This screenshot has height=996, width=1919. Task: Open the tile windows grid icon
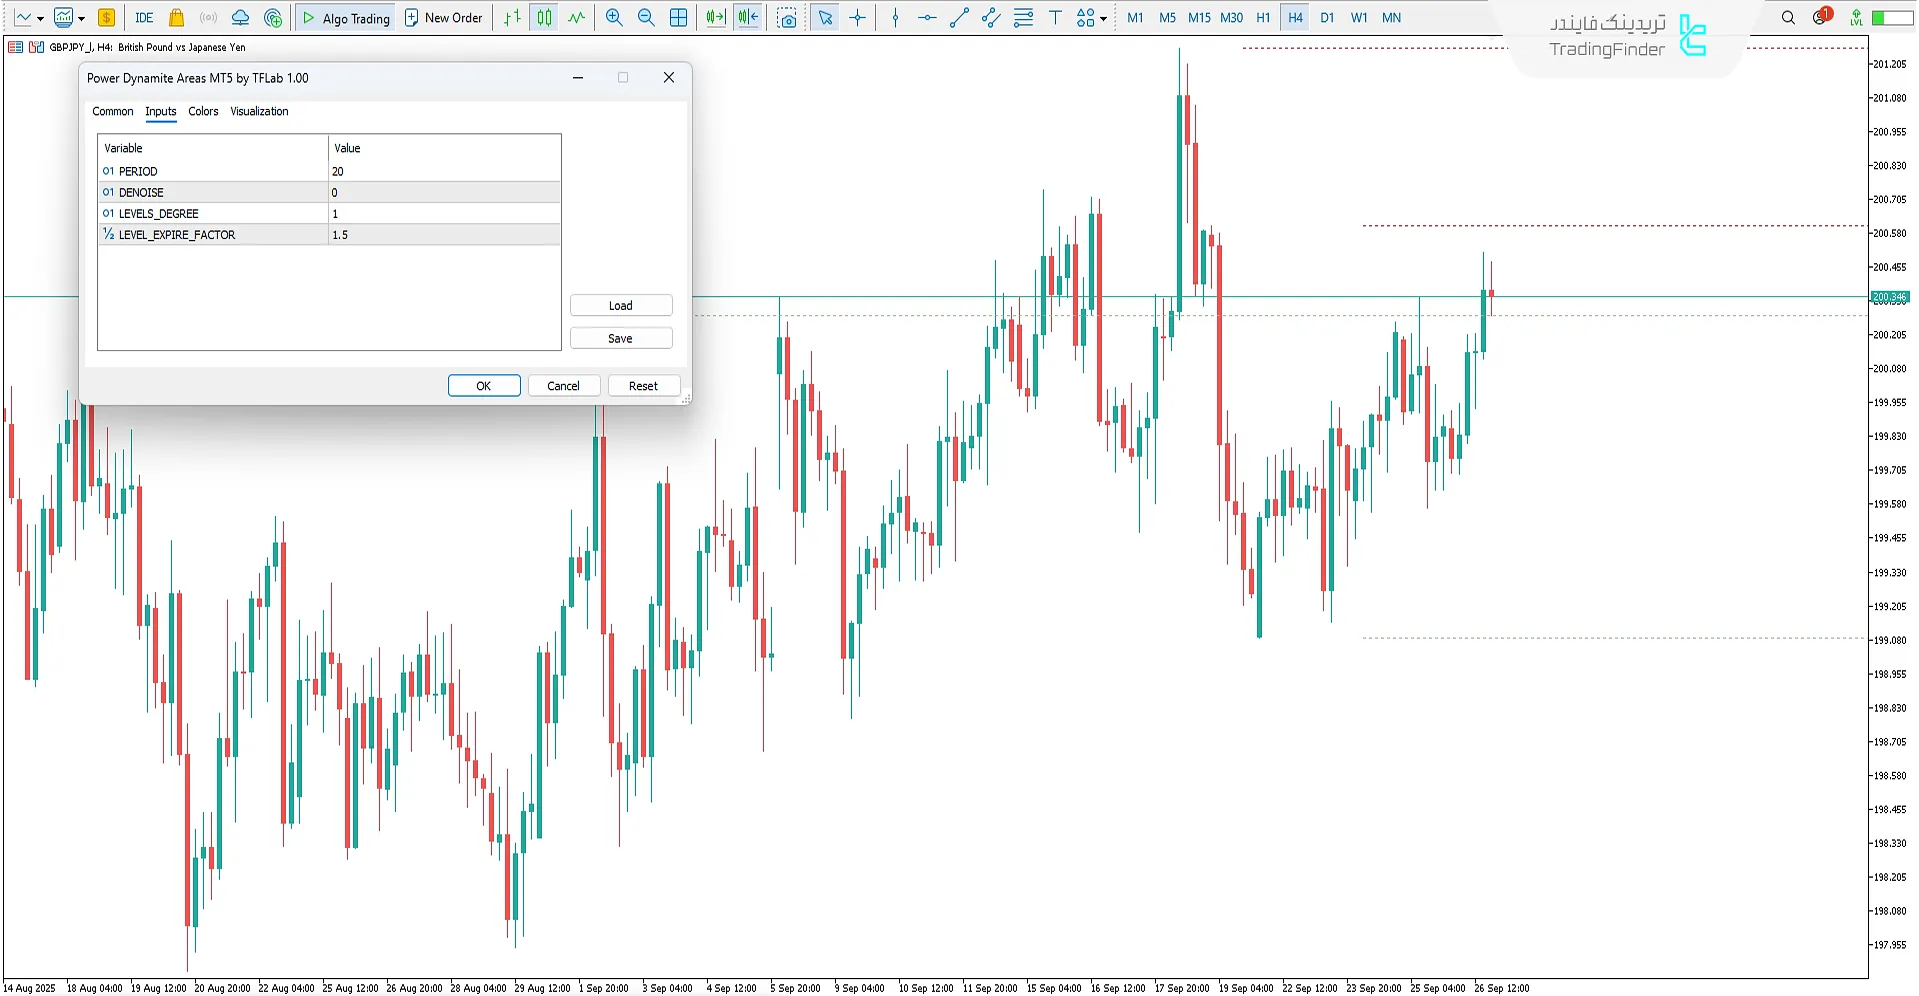click(678, 18)
